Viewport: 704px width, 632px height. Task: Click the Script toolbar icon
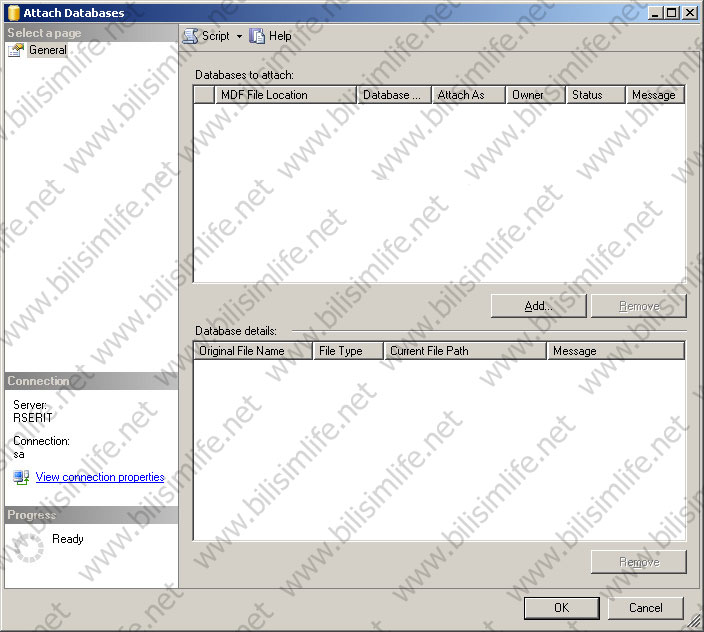coord(191,36)
